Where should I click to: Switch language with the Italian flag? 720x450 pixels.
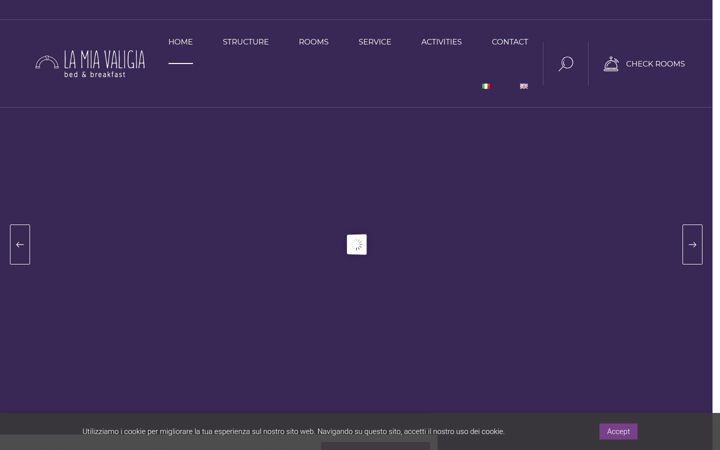[x=486, y=86]
